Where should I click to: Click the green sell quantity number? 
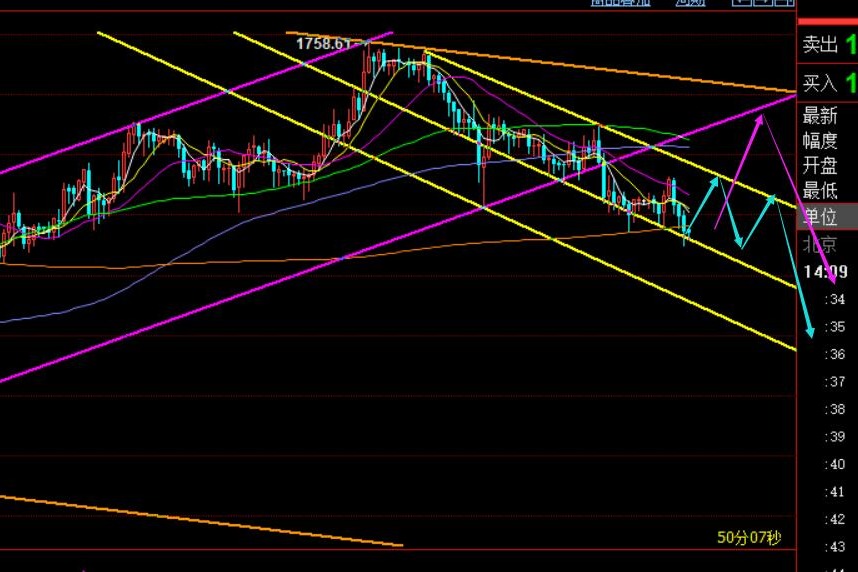[851, 45]
